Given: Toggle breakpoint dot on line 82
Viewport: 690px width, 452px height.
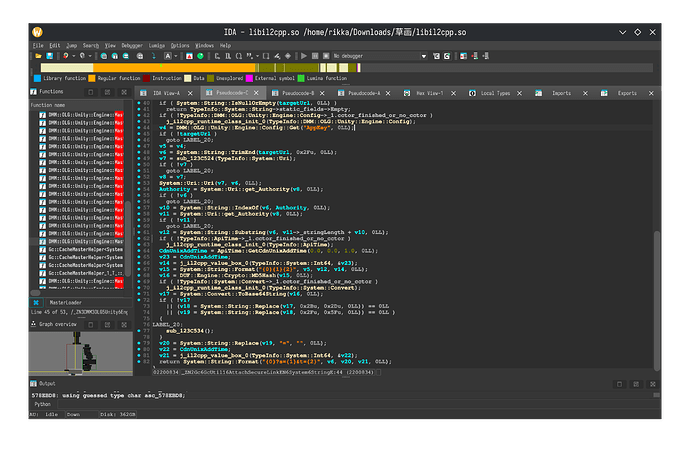Looking at the screenshot, I should [x=139, y=361].
